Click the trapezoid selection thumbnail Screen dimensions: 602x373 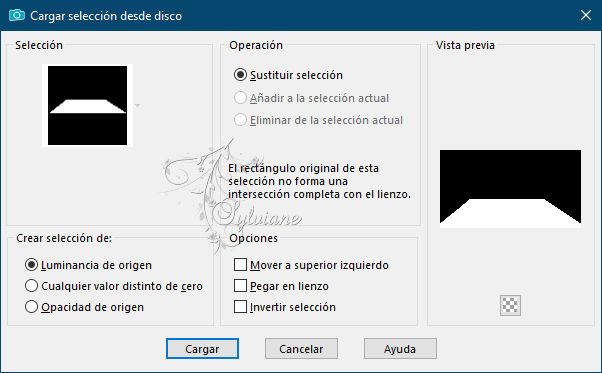click(88, 106)
